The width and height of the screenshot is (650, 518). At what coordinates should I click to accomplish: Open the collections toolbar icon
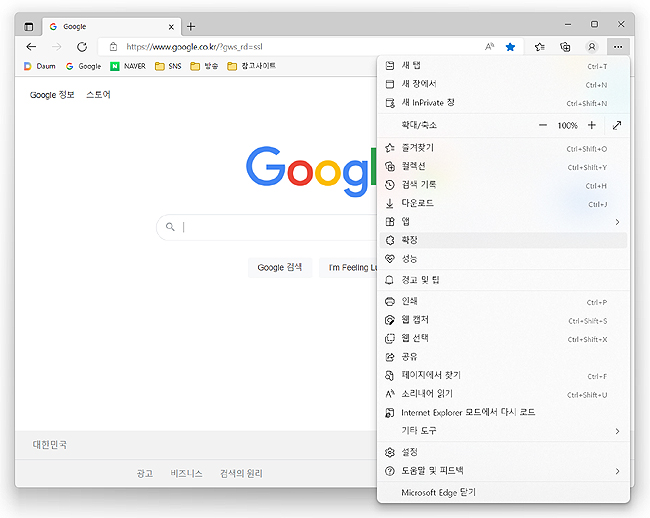[x=565, y=47]
